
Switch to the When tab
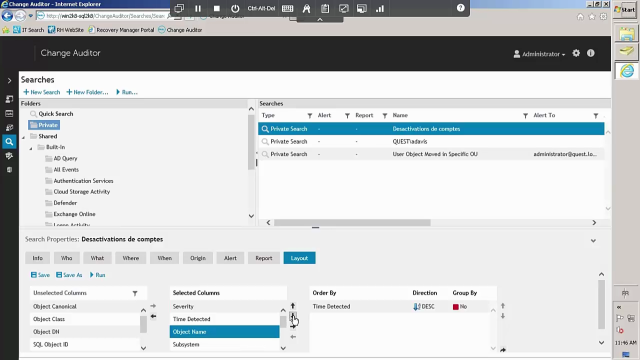pyautogui.click(x=164, y=258)
